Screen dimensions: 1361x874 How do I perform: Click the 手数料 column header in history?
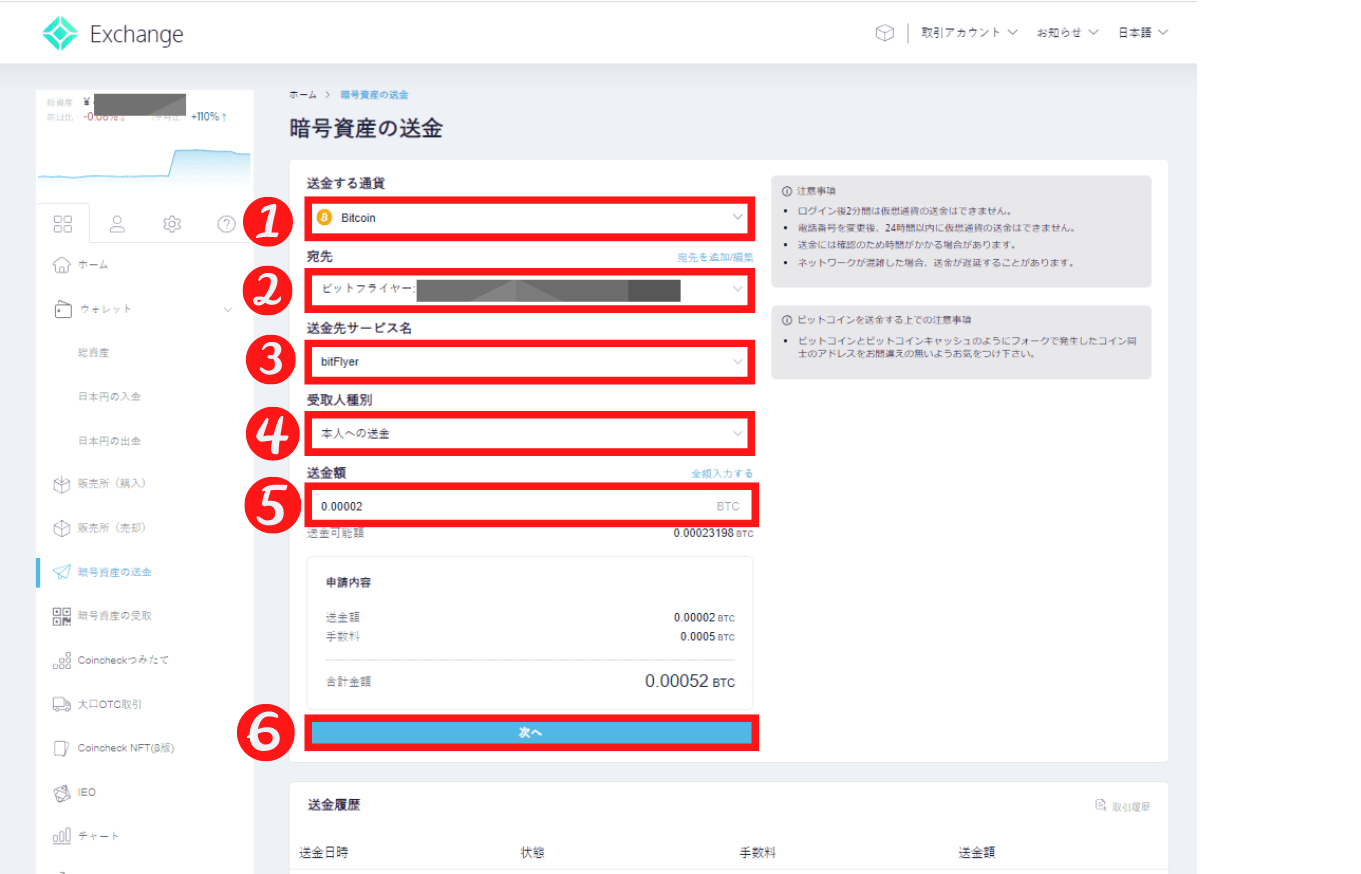758,853
